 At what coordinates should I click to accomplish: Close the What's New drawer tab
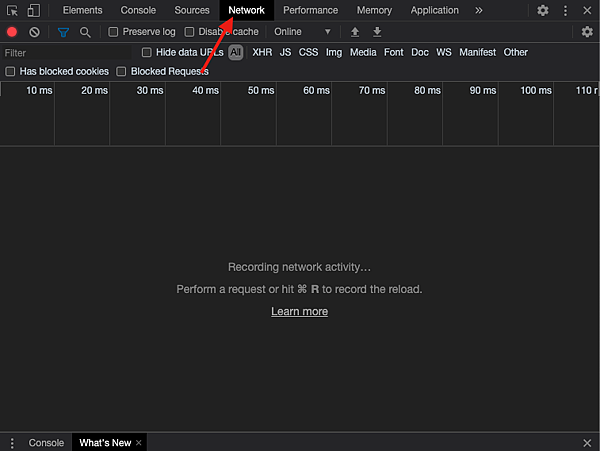point(139,443)
